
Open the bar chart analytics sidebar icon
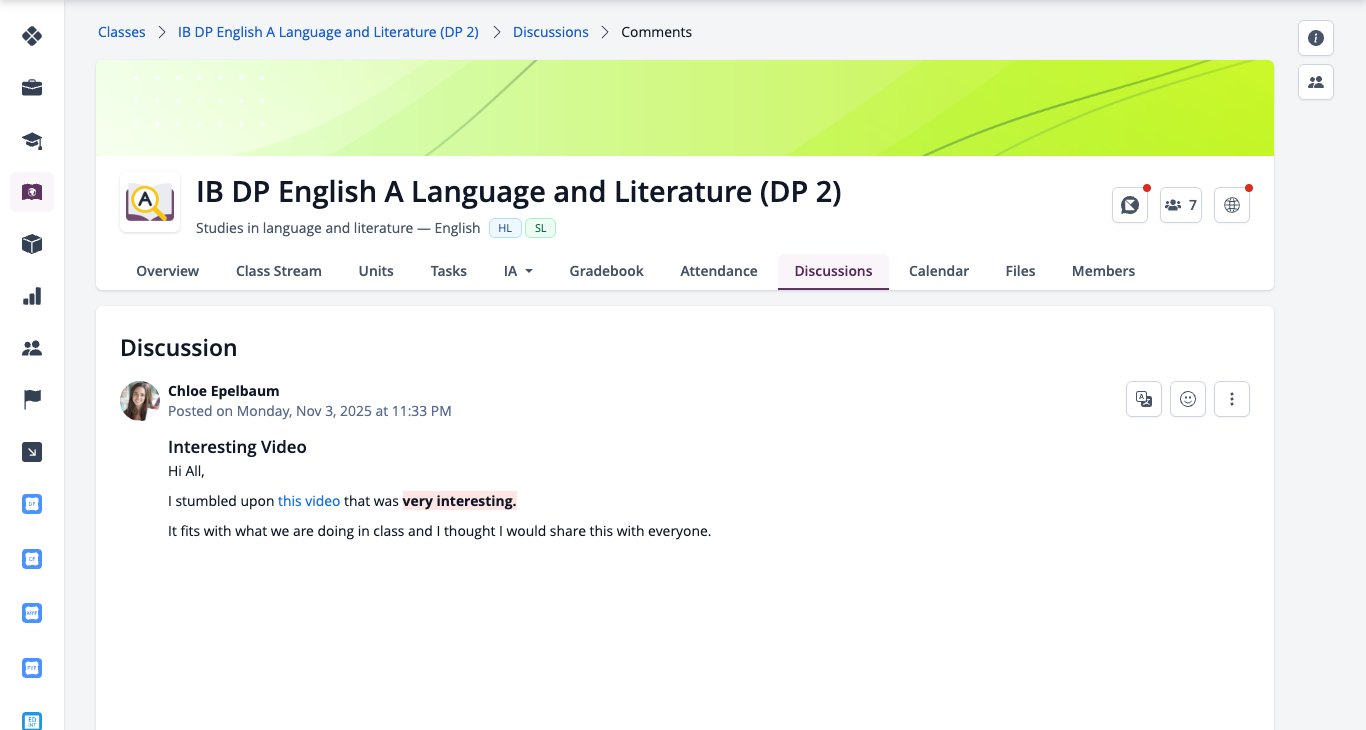32,296
